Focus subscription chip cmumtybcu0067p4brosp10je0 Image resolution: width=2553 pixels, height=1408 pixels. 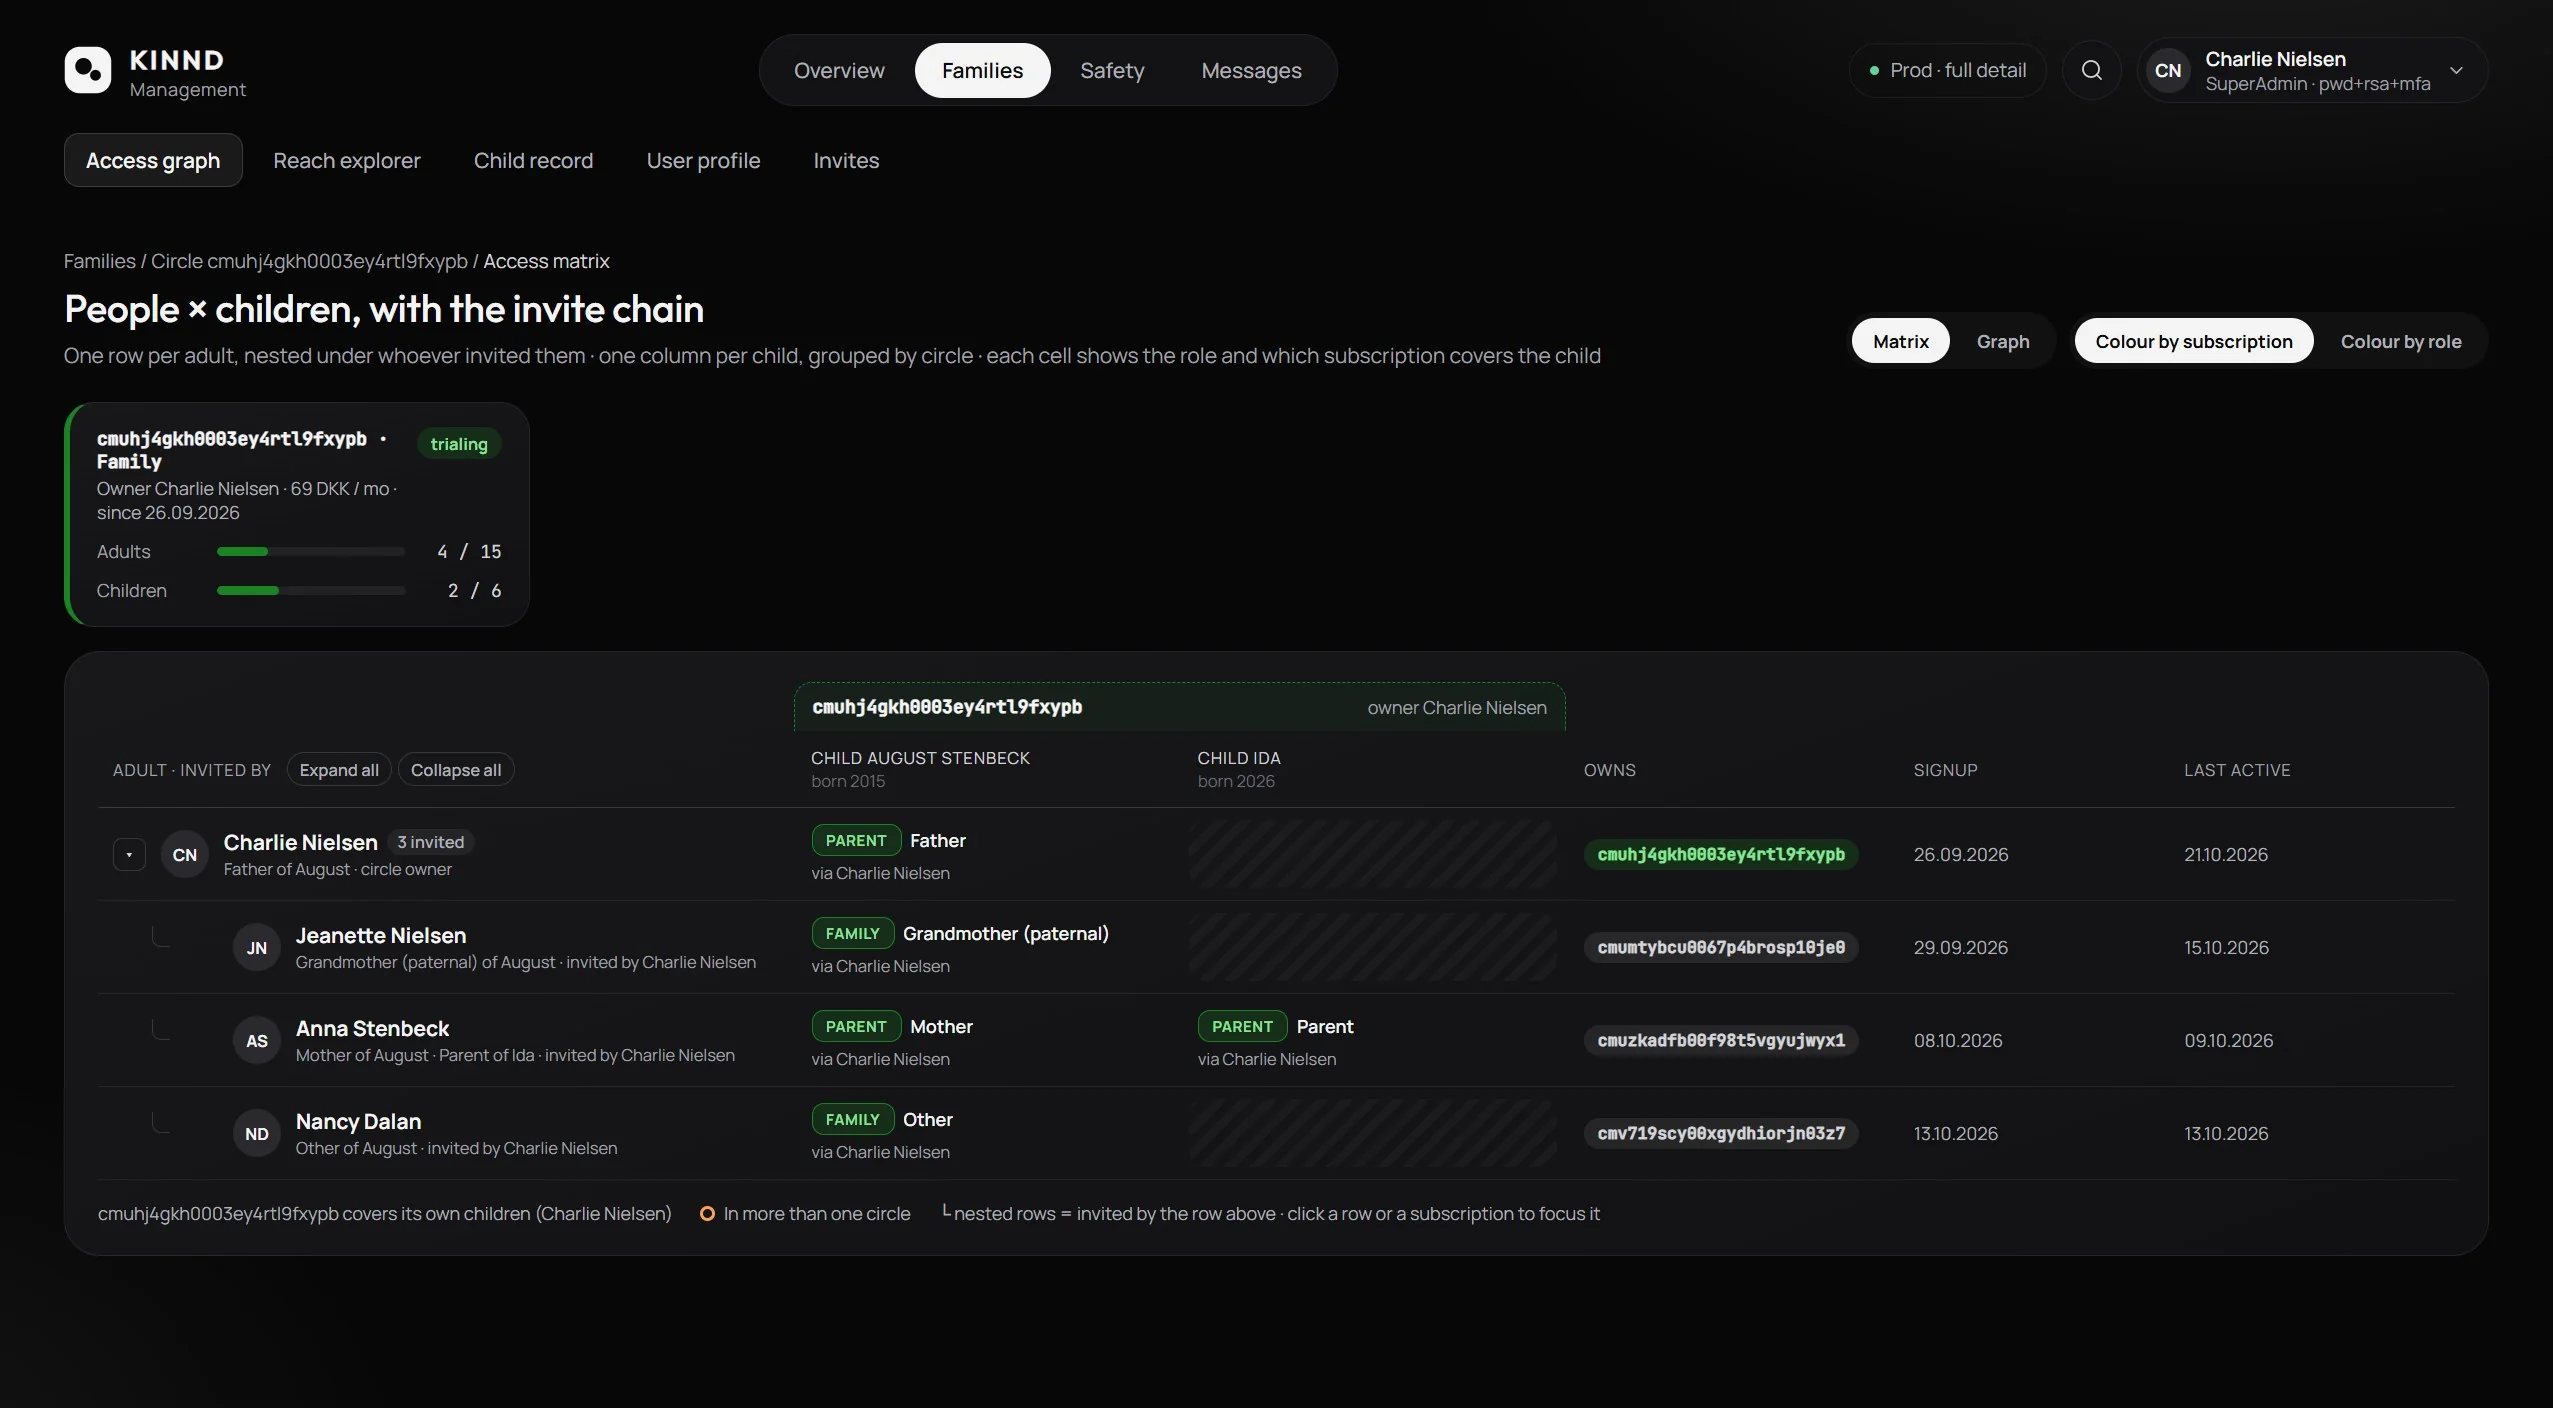[1721, 947]
